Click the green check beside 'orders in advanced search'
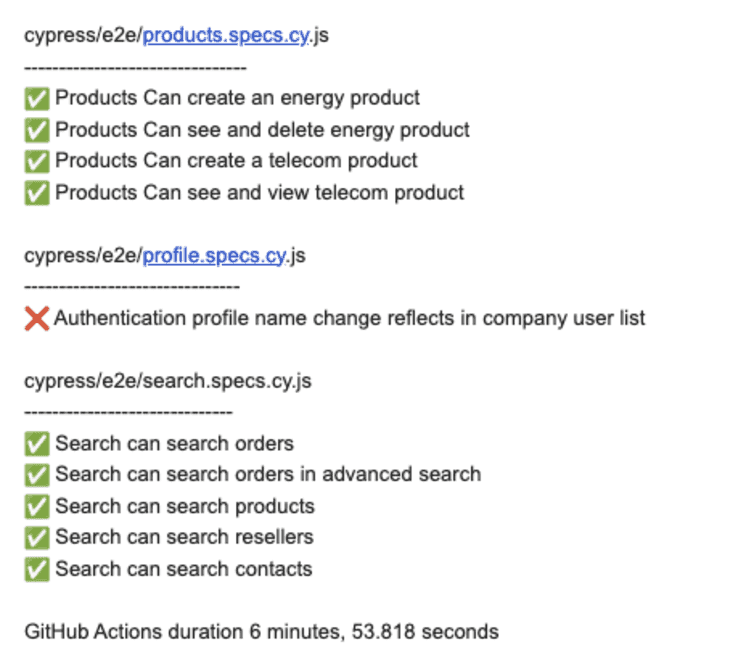The image size is (754, 666). (37, 474)
